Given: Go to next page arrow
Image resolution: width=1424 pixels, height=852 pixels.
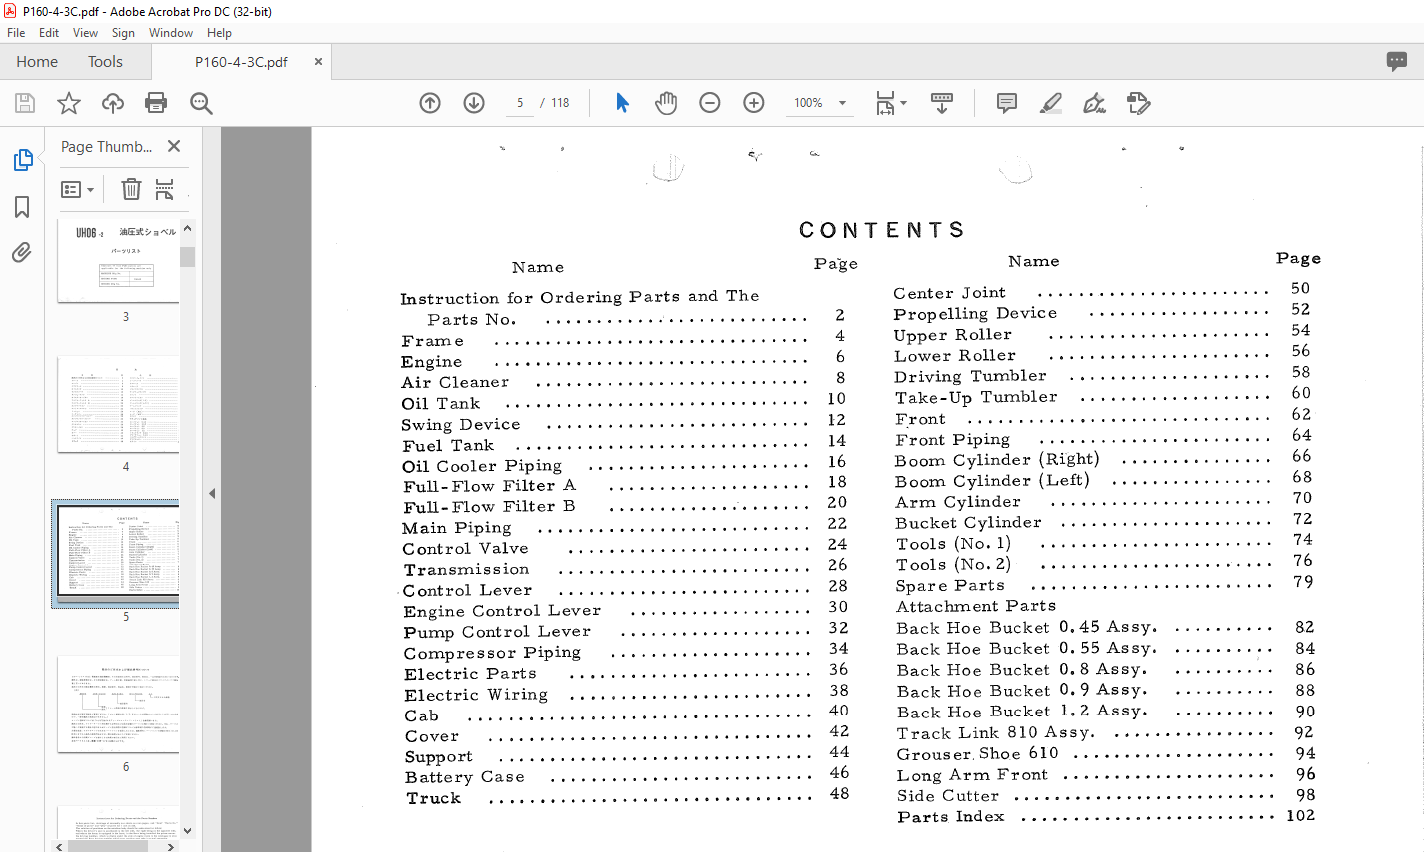Looking at the screenshot, I should (474, 103).
